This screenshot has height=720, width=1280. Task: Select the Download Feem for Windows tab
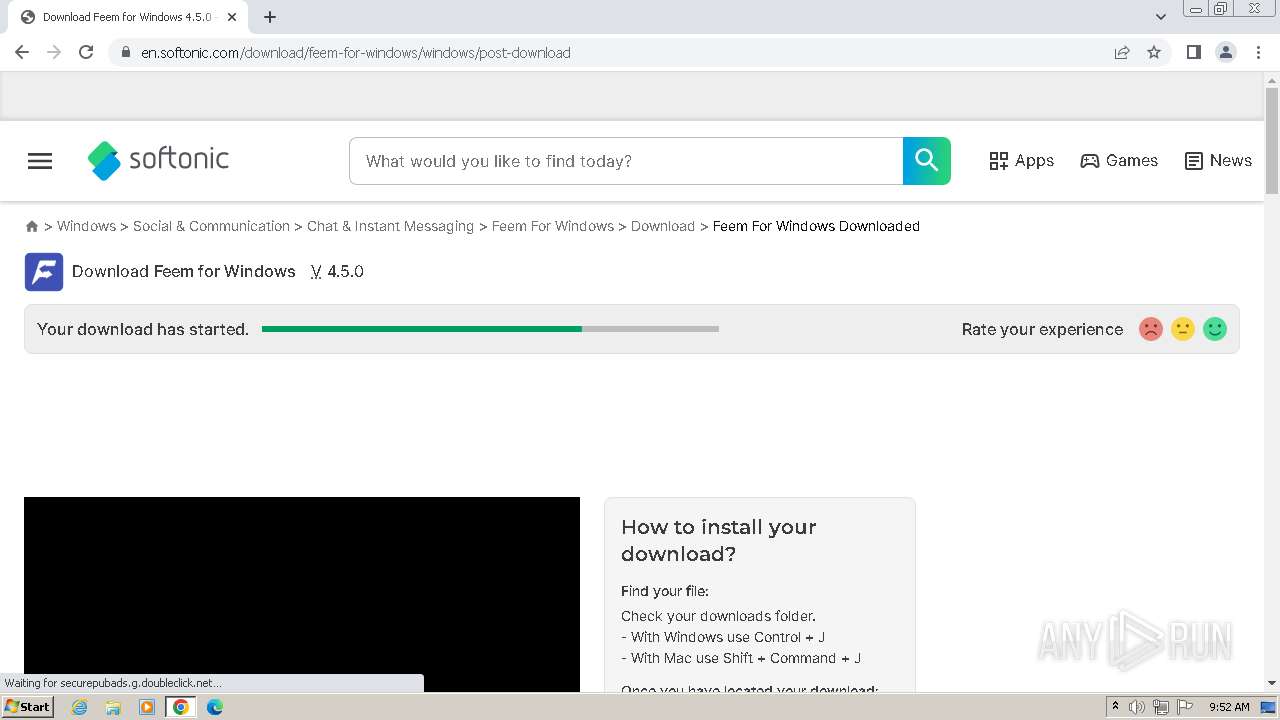point(127,17)
